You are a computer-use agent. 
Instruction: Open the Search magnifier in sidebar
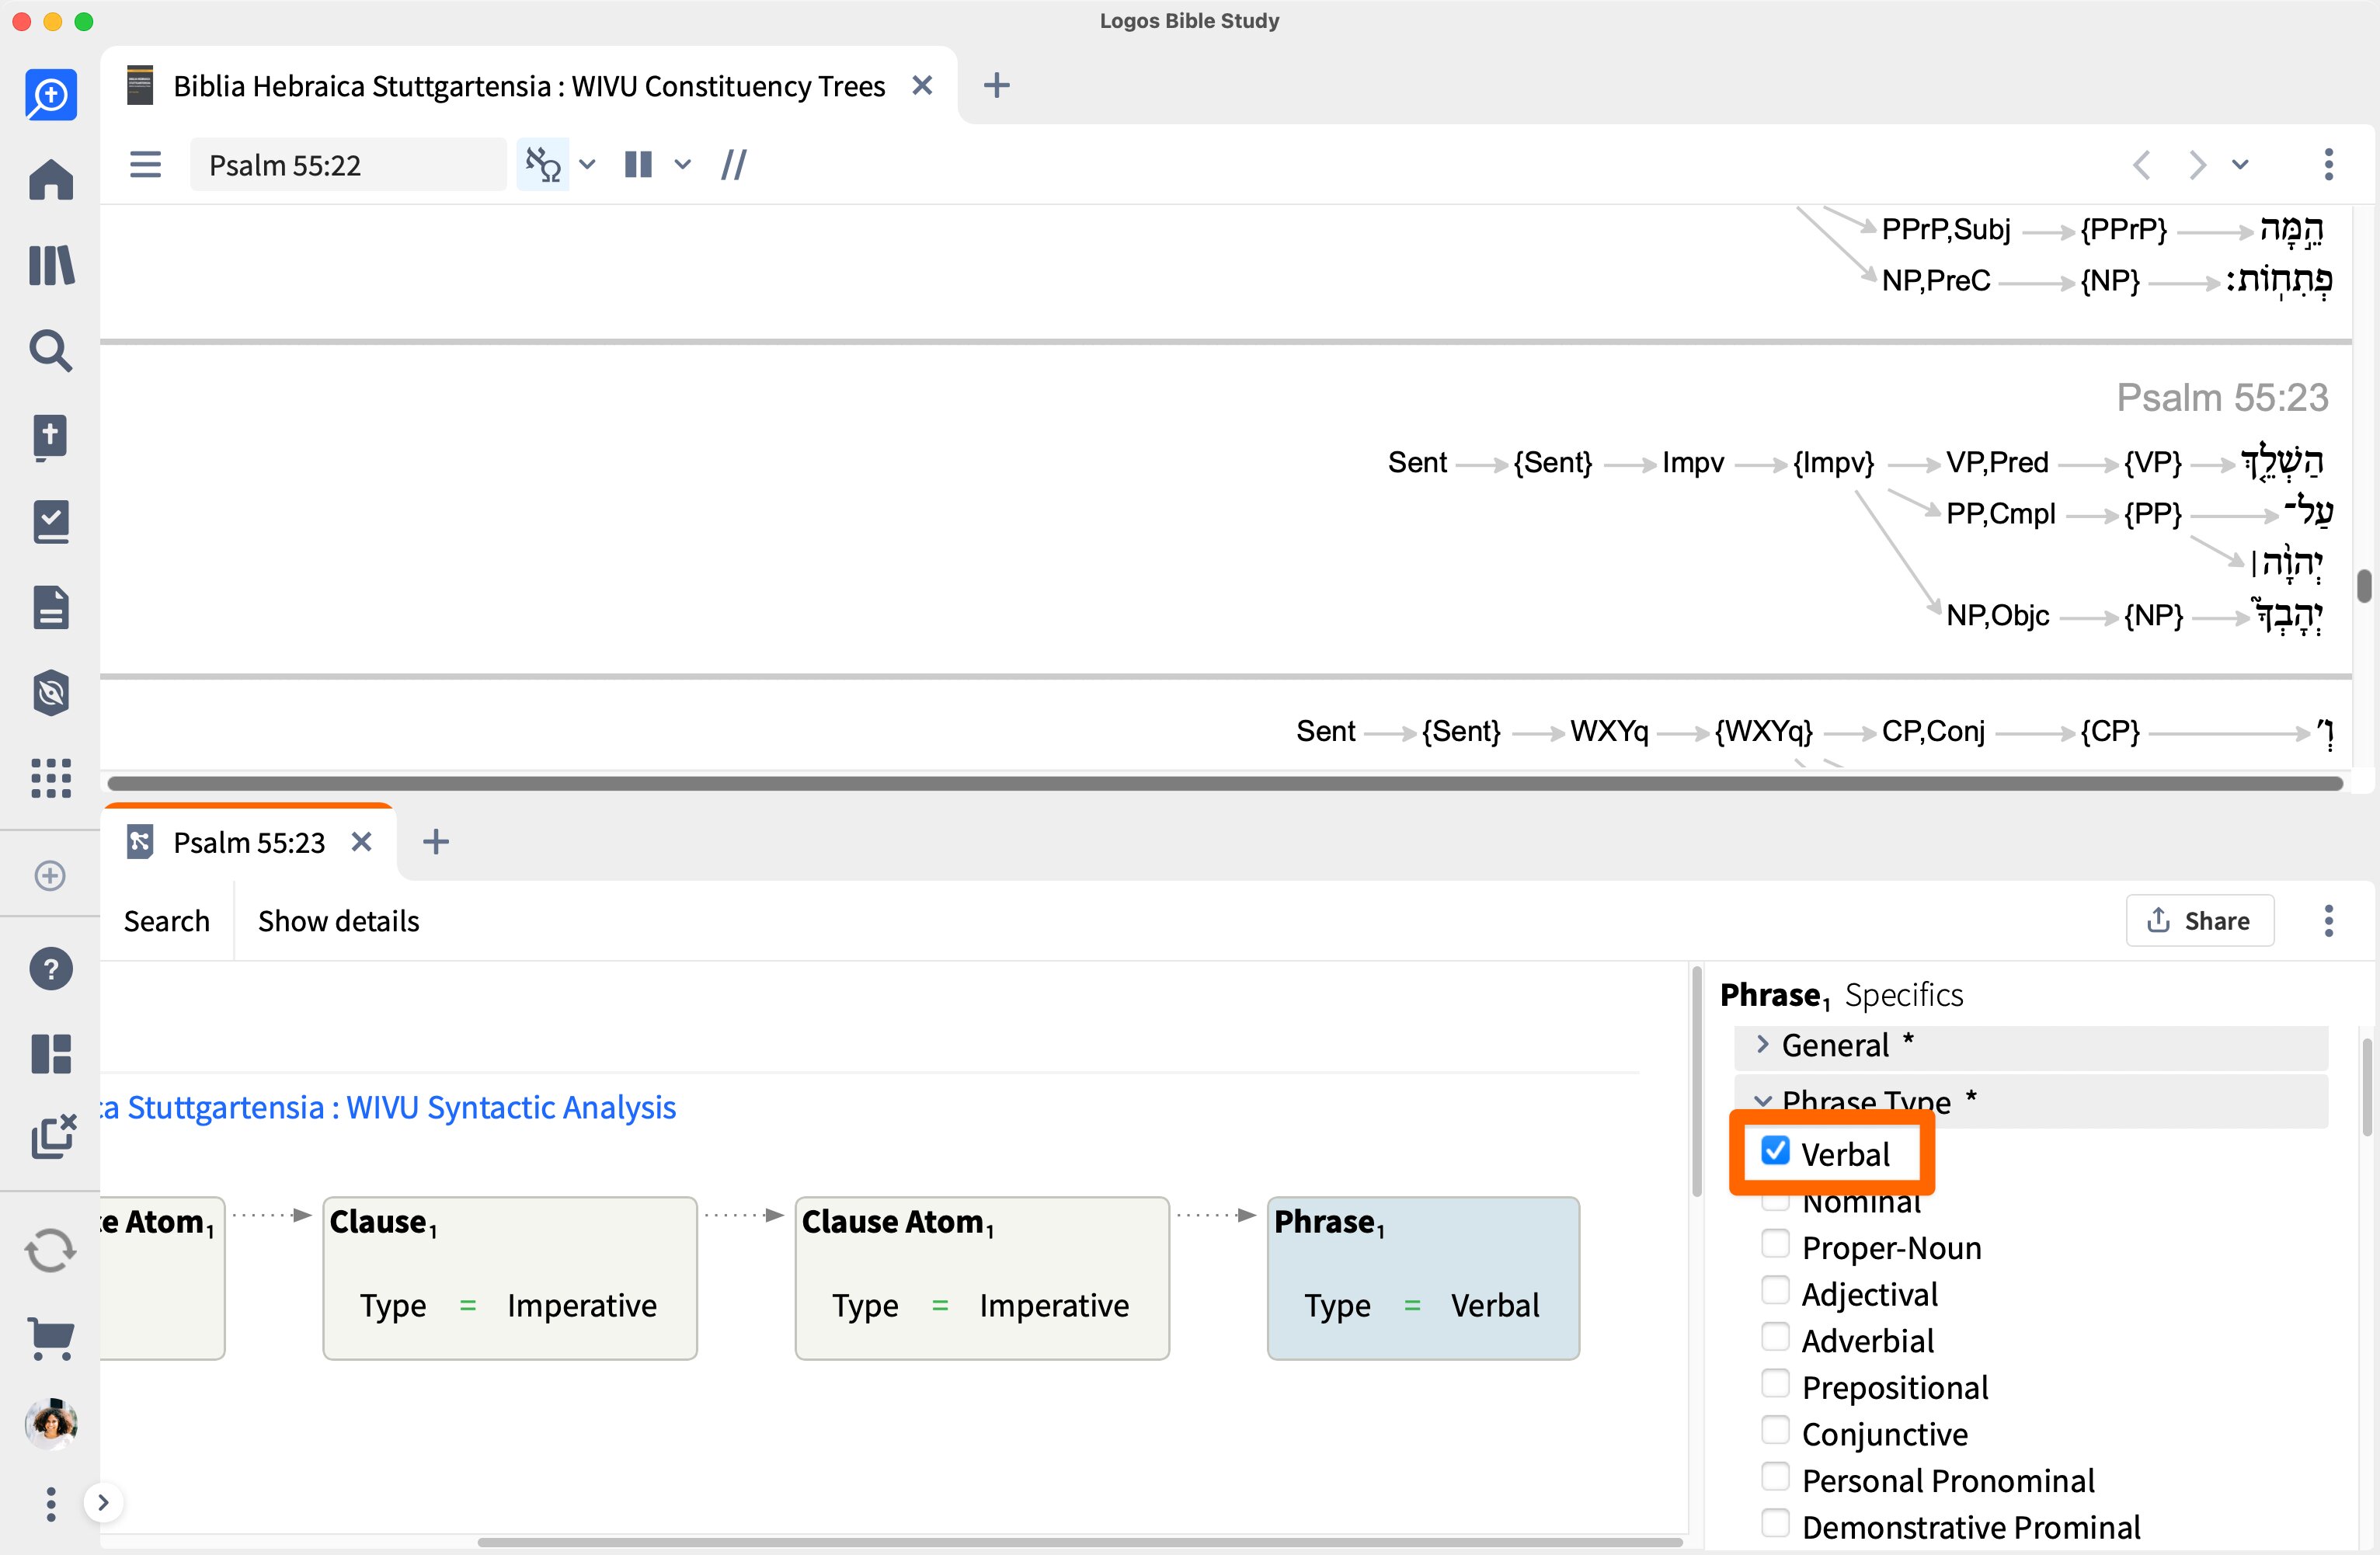[51, 351]
